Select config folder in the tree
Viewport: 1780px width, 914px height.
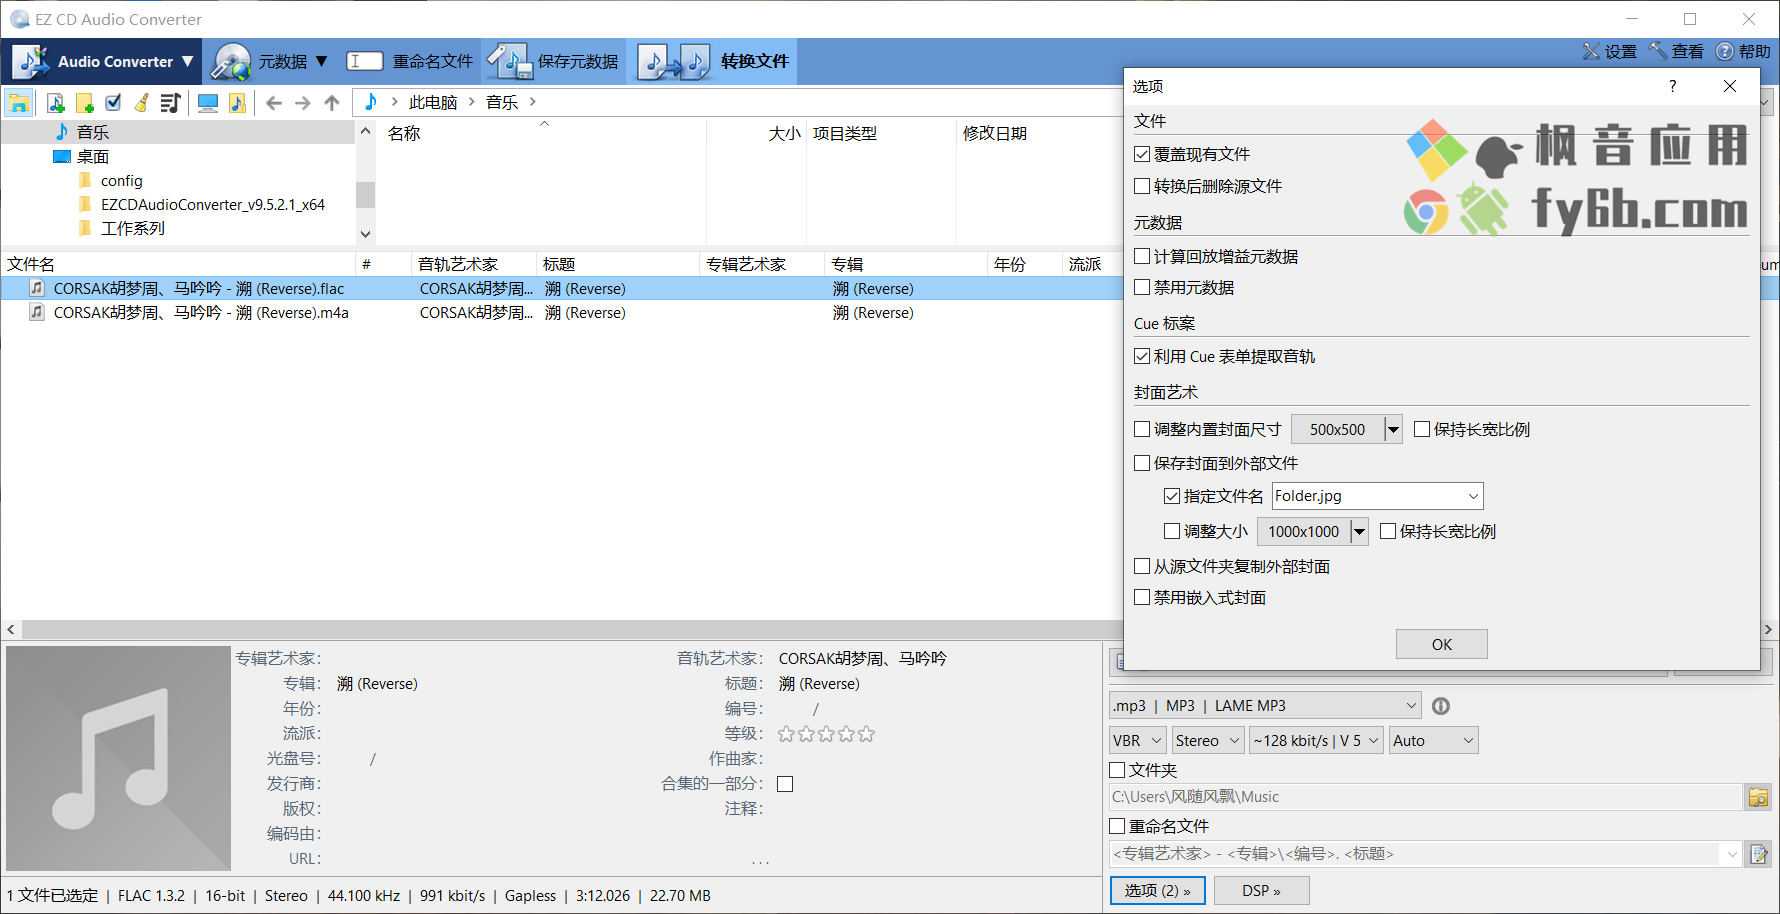coord(121,181)
